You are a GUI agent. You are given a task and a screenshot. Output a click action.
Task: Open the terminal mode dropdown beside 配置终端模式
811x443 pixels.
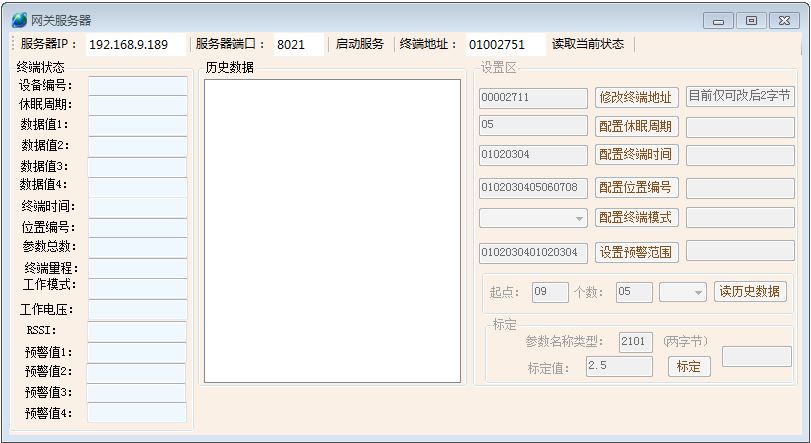533,218
